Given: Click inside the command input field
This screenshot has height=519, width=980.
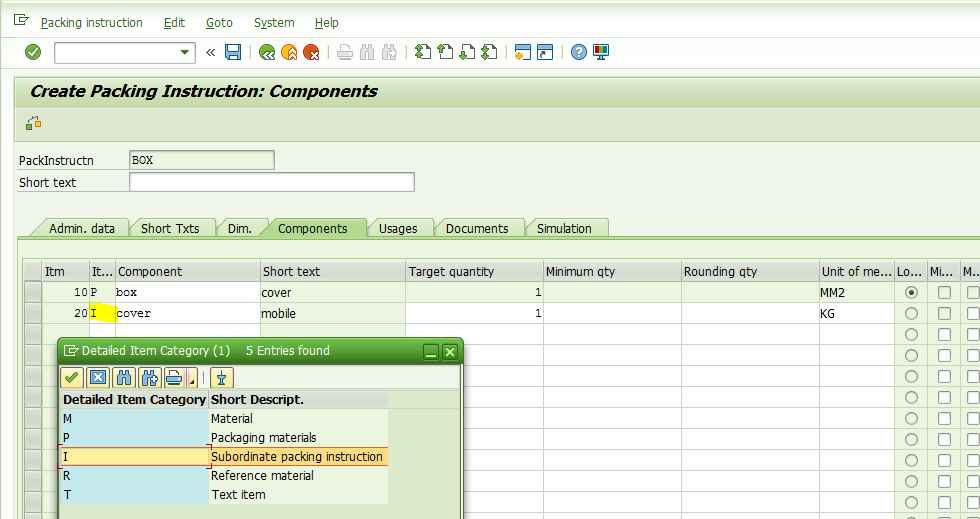Looking at the screenshot, I should (x=117, y=53).
